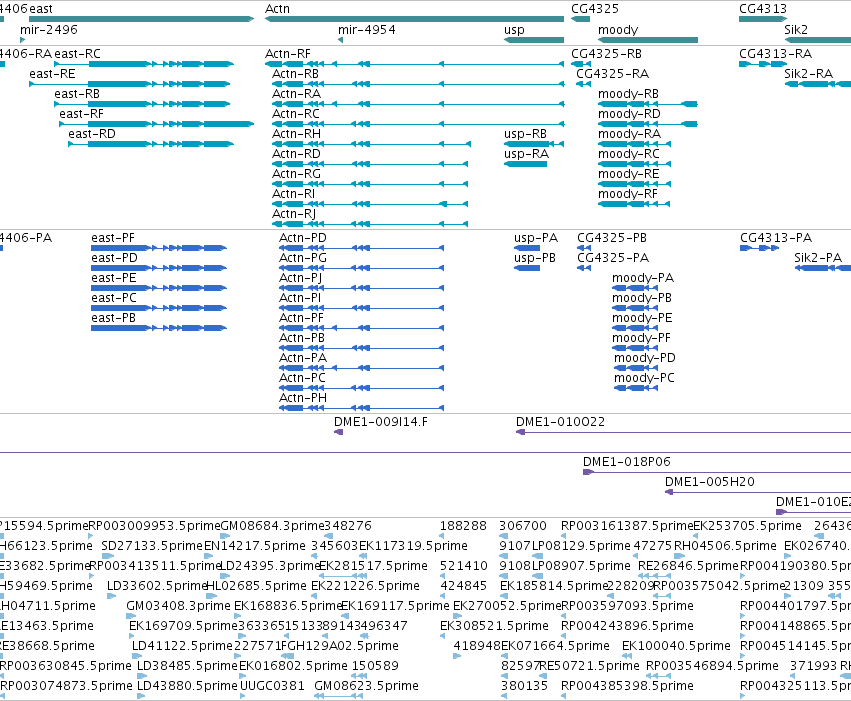
Task: Click the moody-RB transcript label
Action: 628,94
